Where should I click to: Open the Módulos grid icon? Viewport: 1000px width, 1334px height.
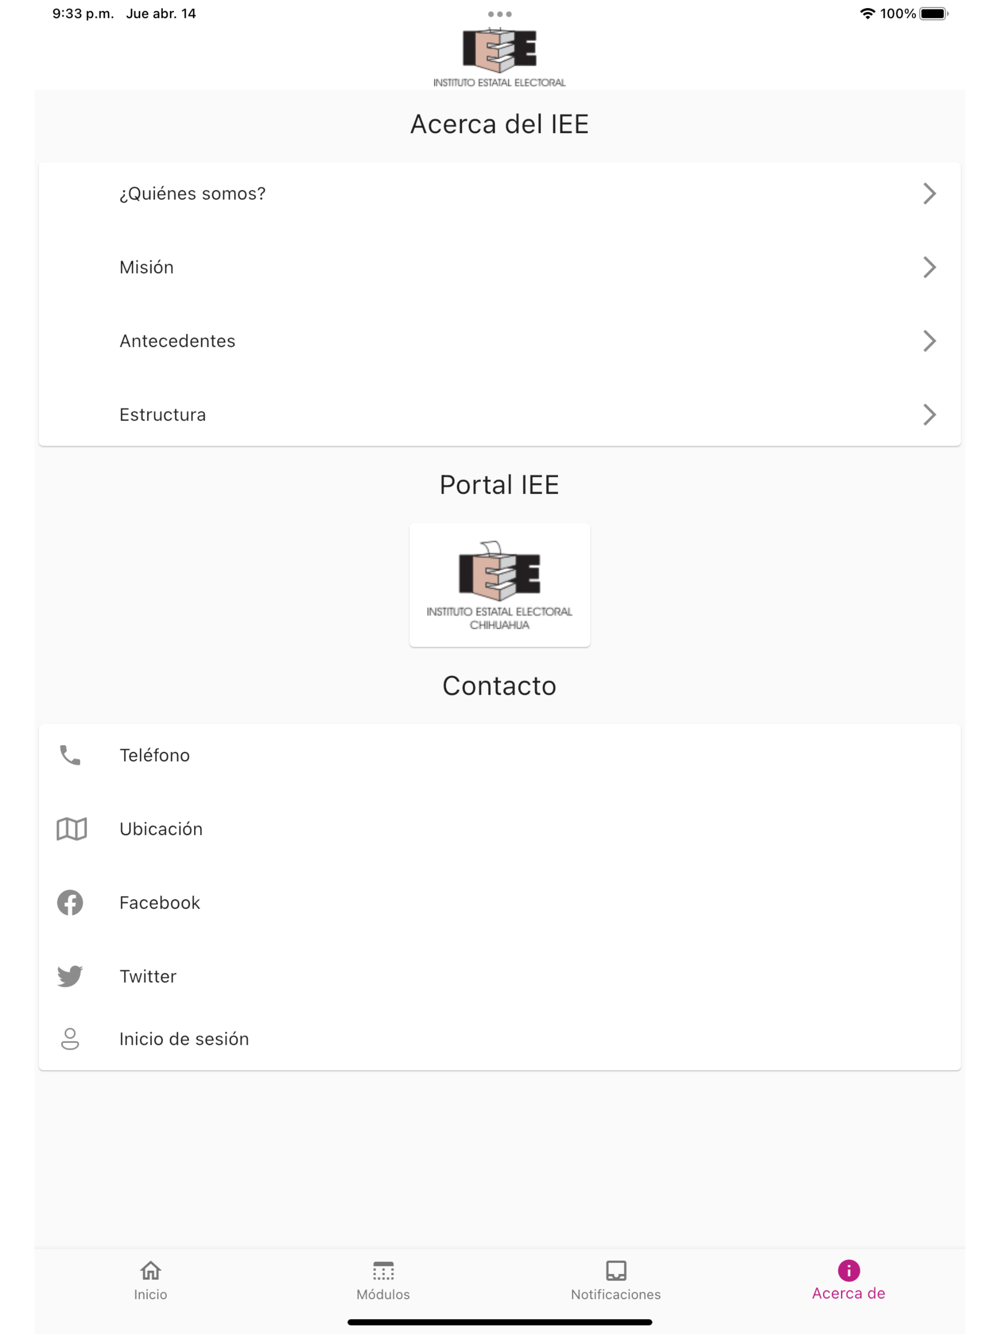coord(383,1270)
